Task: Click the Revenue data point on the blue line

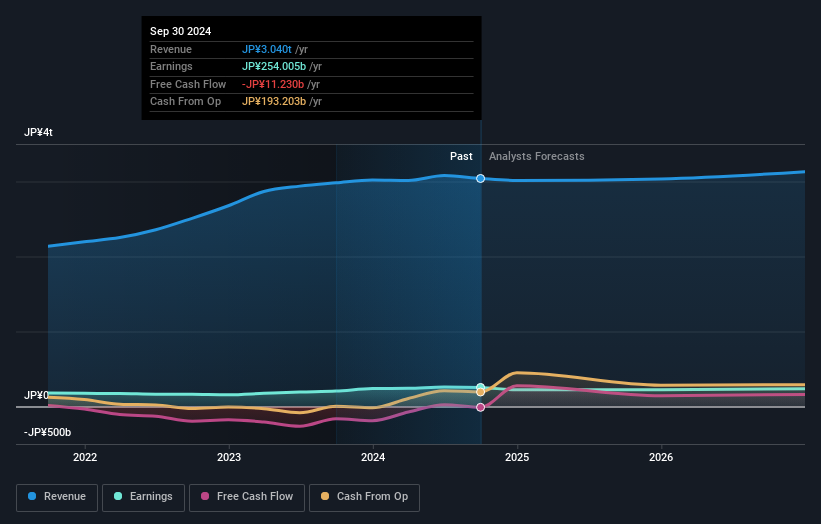Action: [x=480, y=179]
